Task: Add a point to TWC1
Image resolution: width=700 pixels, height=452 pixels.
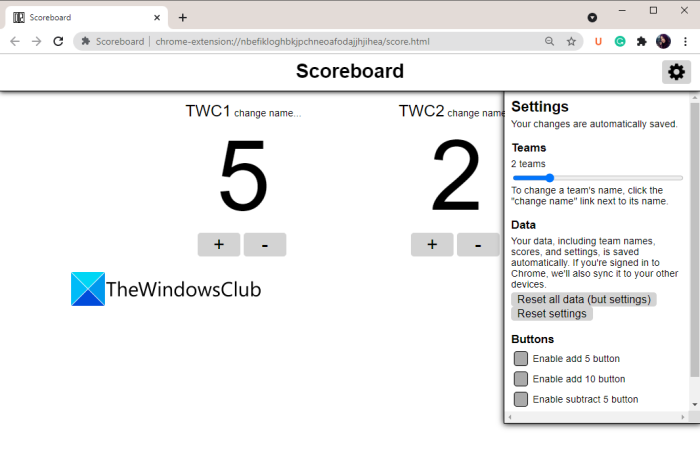Action: [x=219, y=244]
